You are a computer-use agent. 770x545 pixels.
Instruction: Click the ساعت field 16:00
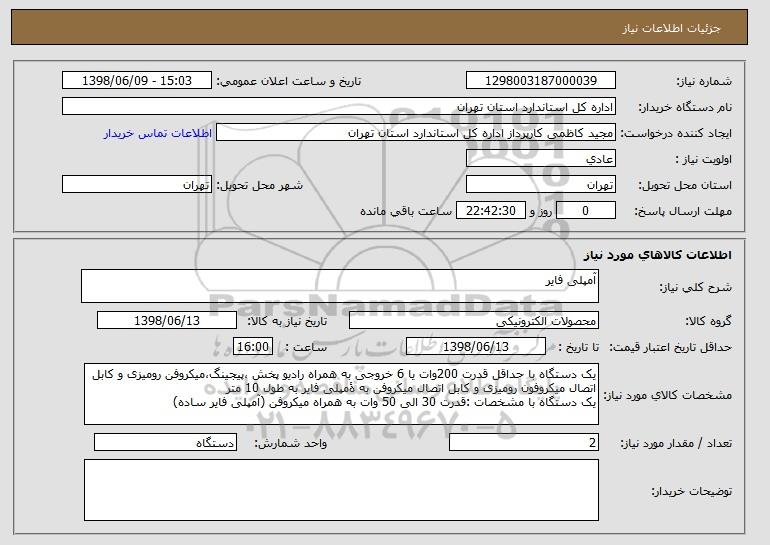[253, 347]
